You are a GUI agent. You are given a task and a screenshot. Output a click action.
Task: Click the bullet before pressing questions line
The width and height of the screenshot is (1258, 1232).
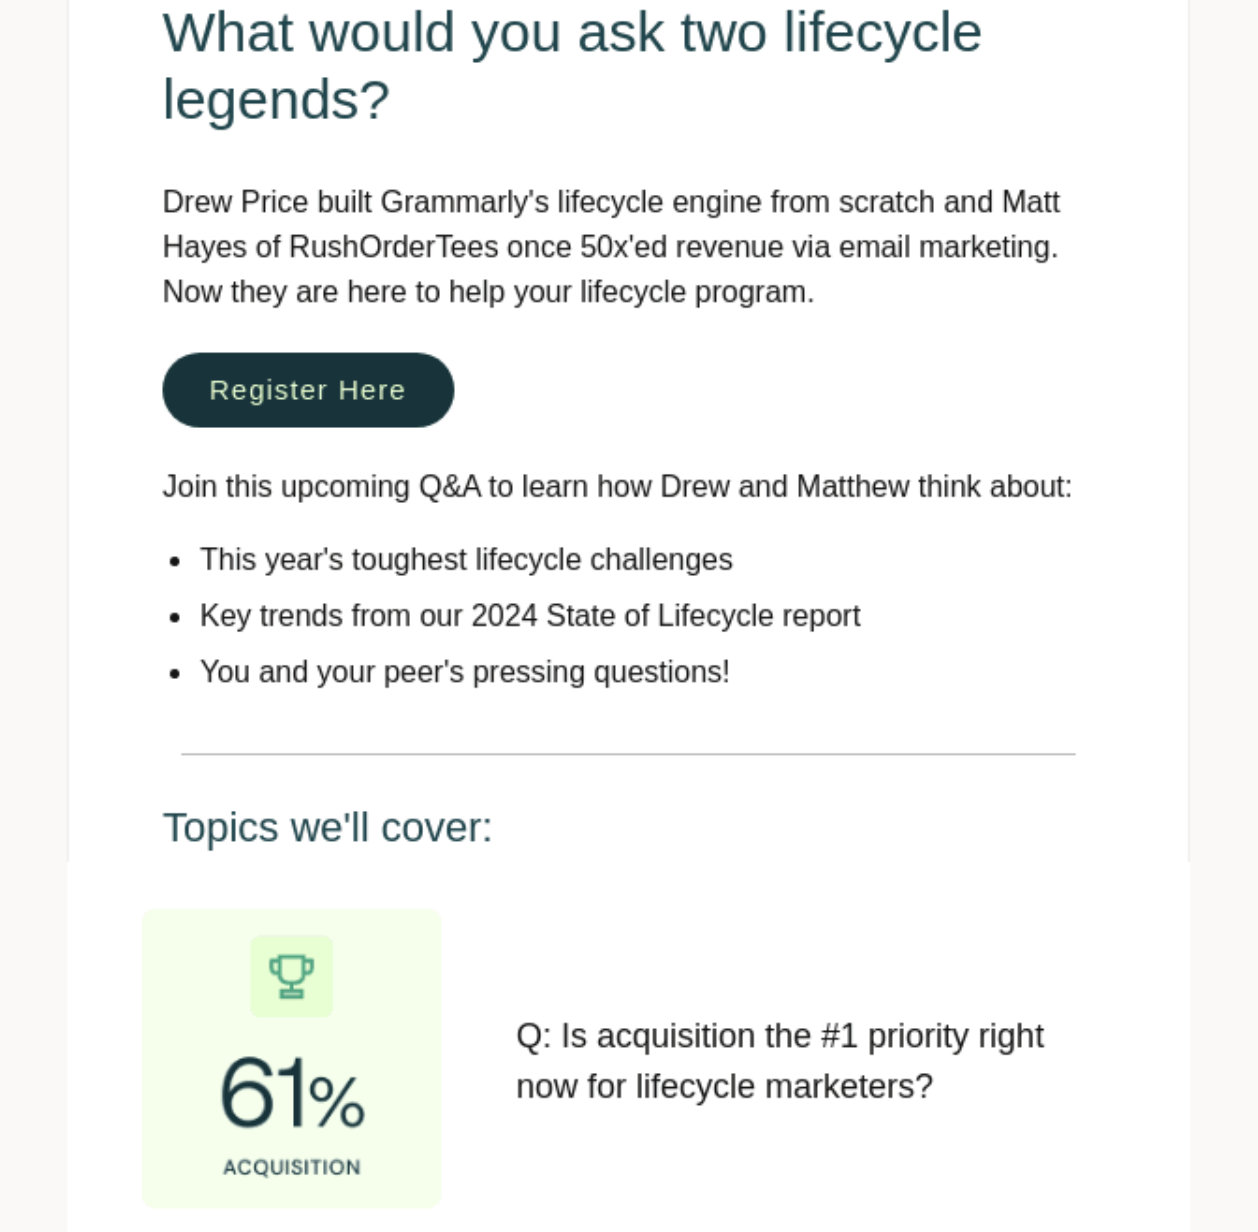tap(176, 672)
